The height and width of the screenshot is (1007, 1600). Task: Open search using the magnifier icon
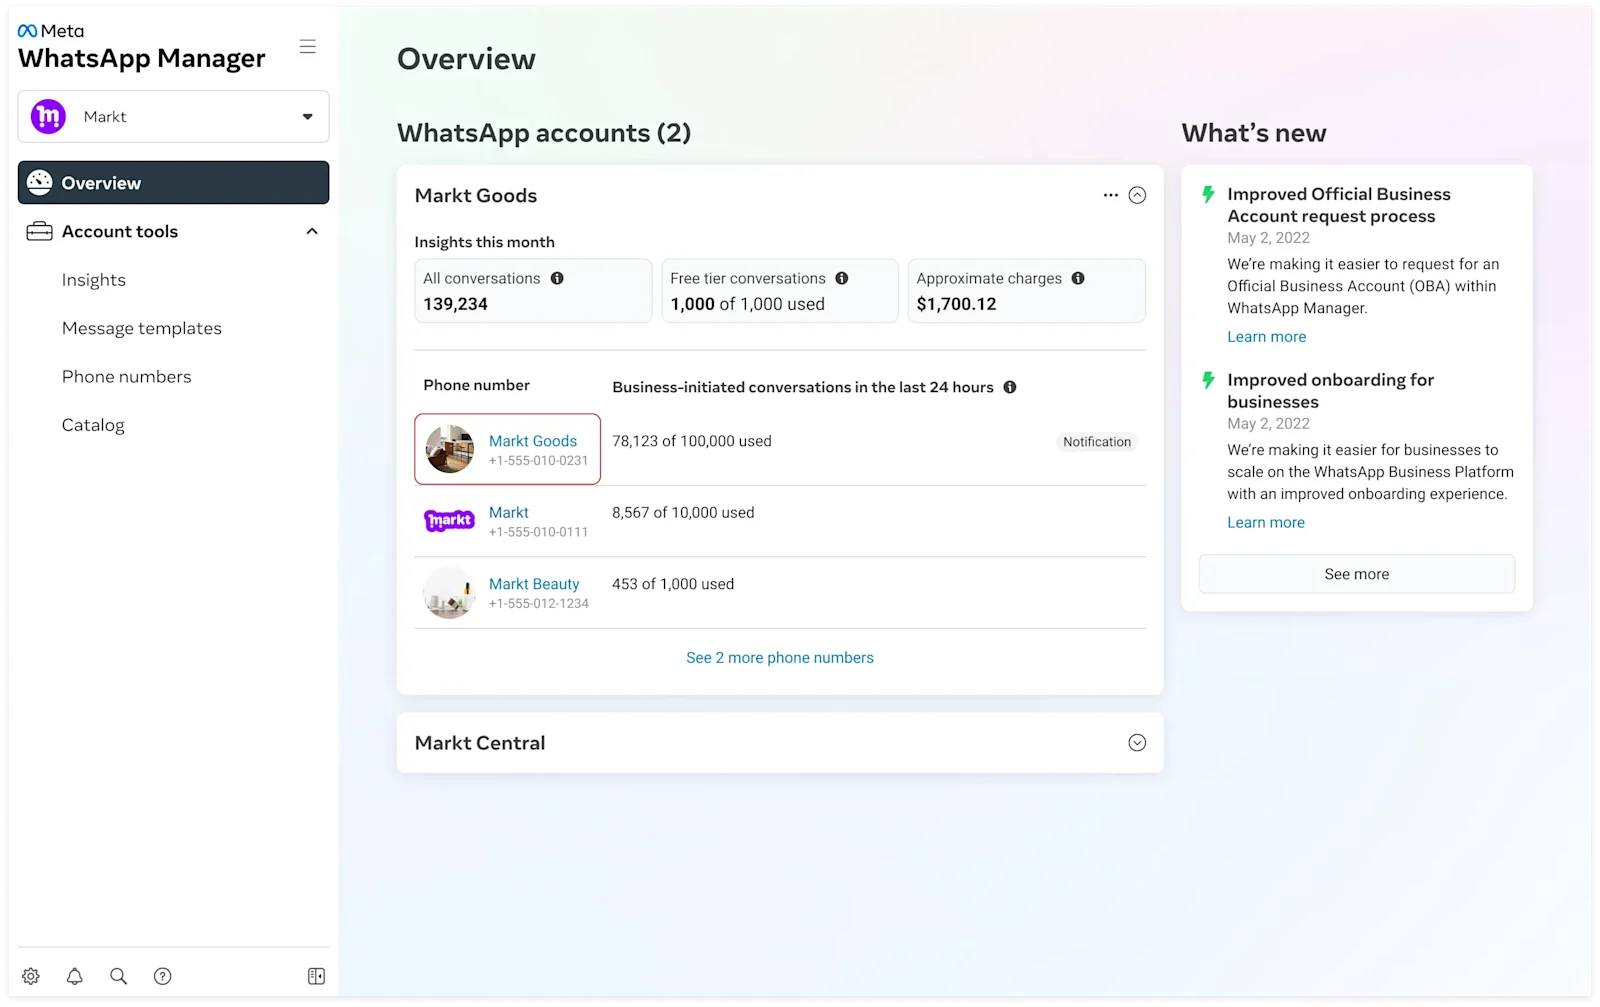click(118, 976)
